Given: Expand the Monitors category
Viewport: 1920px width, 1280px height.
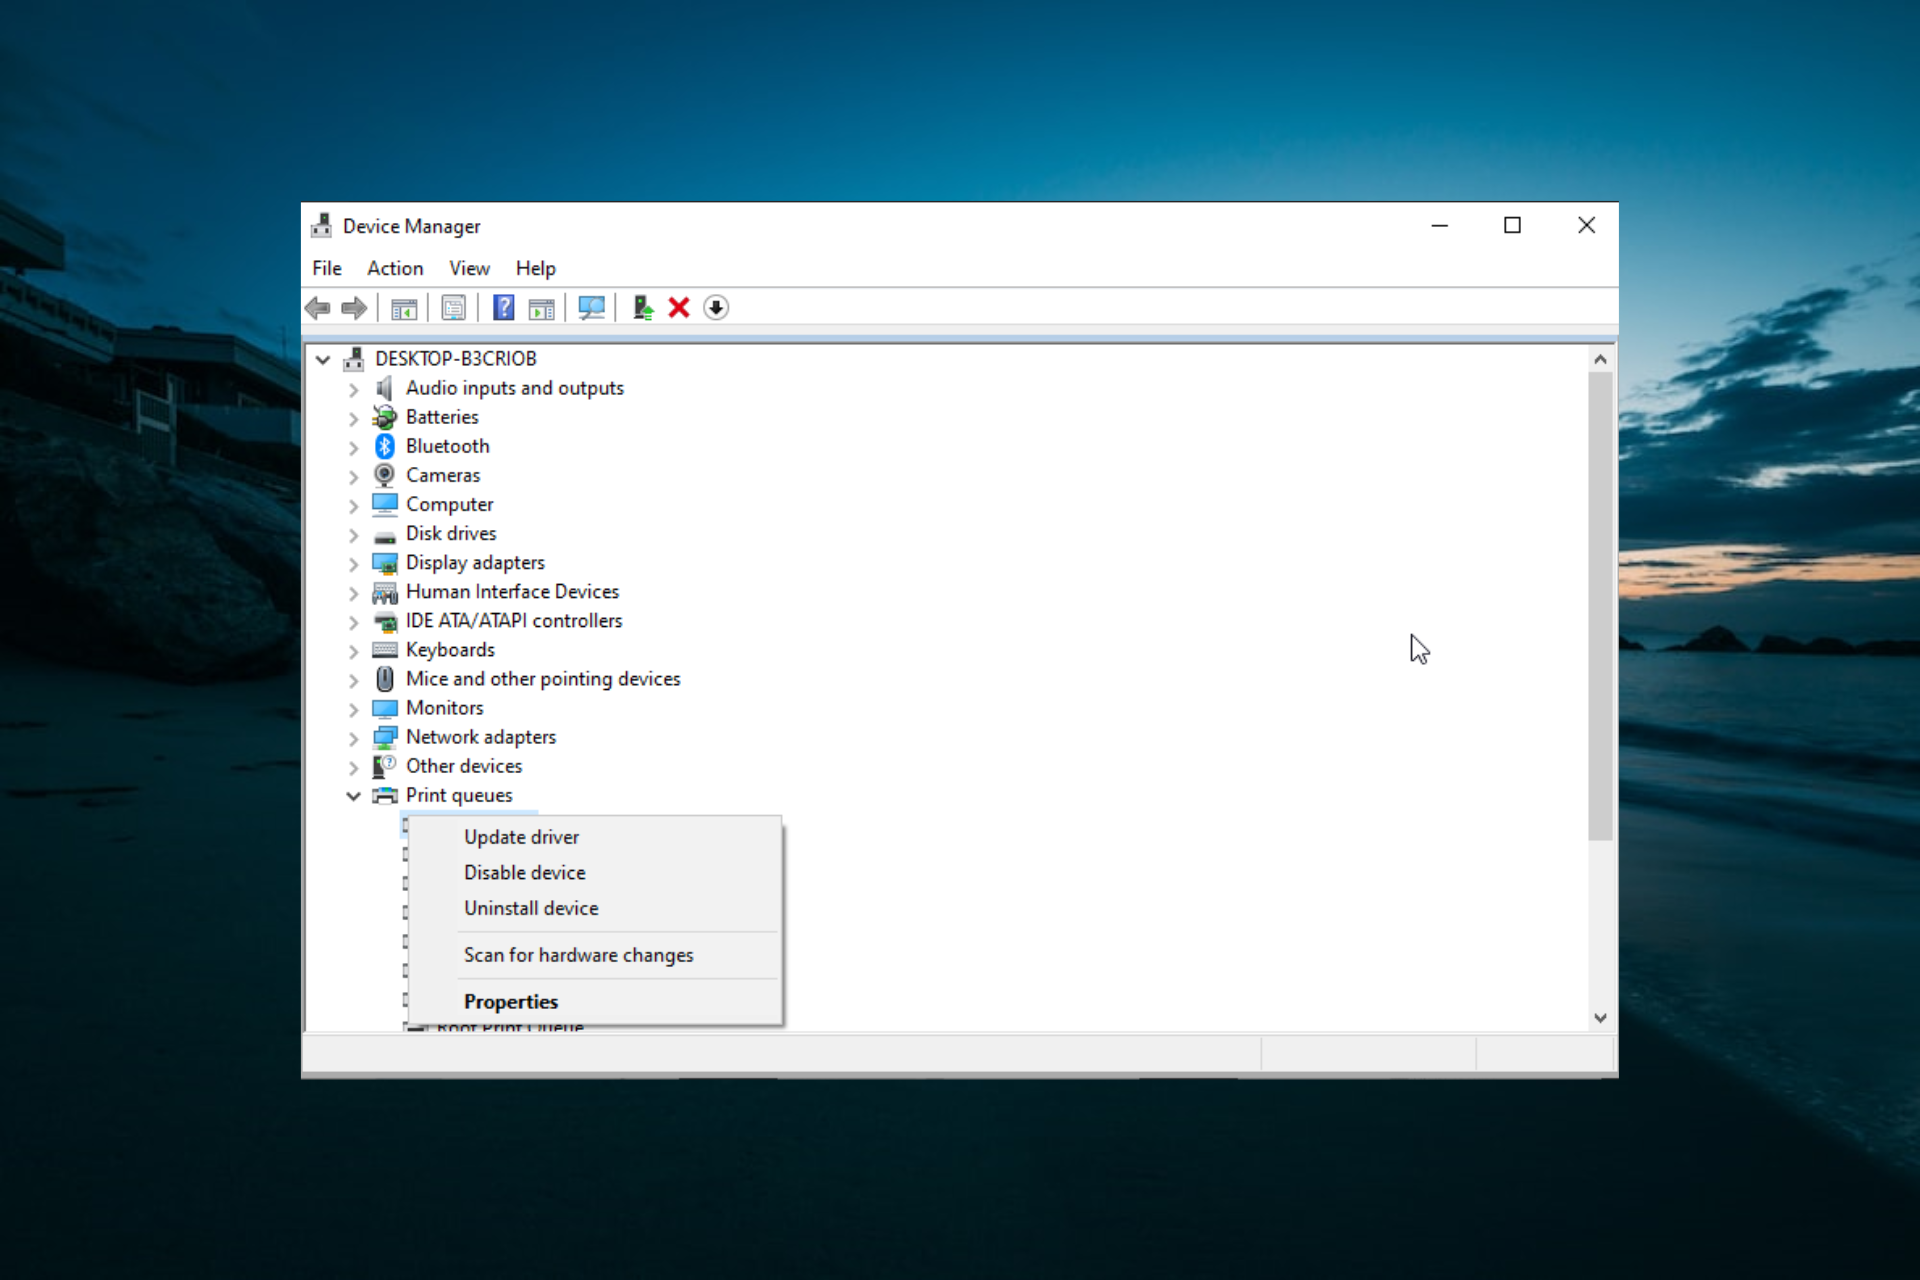Looking at the screenshot, I should (x=353, y=709).
